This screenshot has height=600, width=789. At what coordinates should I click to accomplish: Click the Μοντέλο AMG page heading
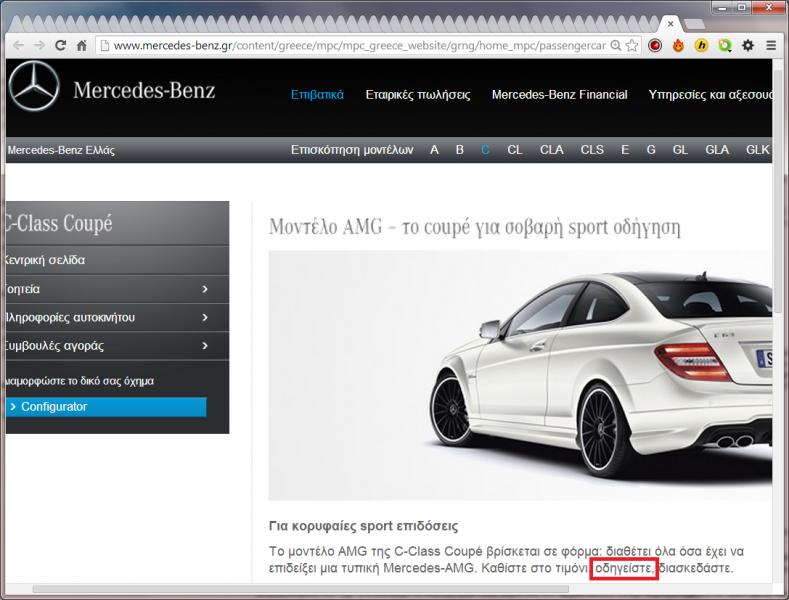point(475,227)
